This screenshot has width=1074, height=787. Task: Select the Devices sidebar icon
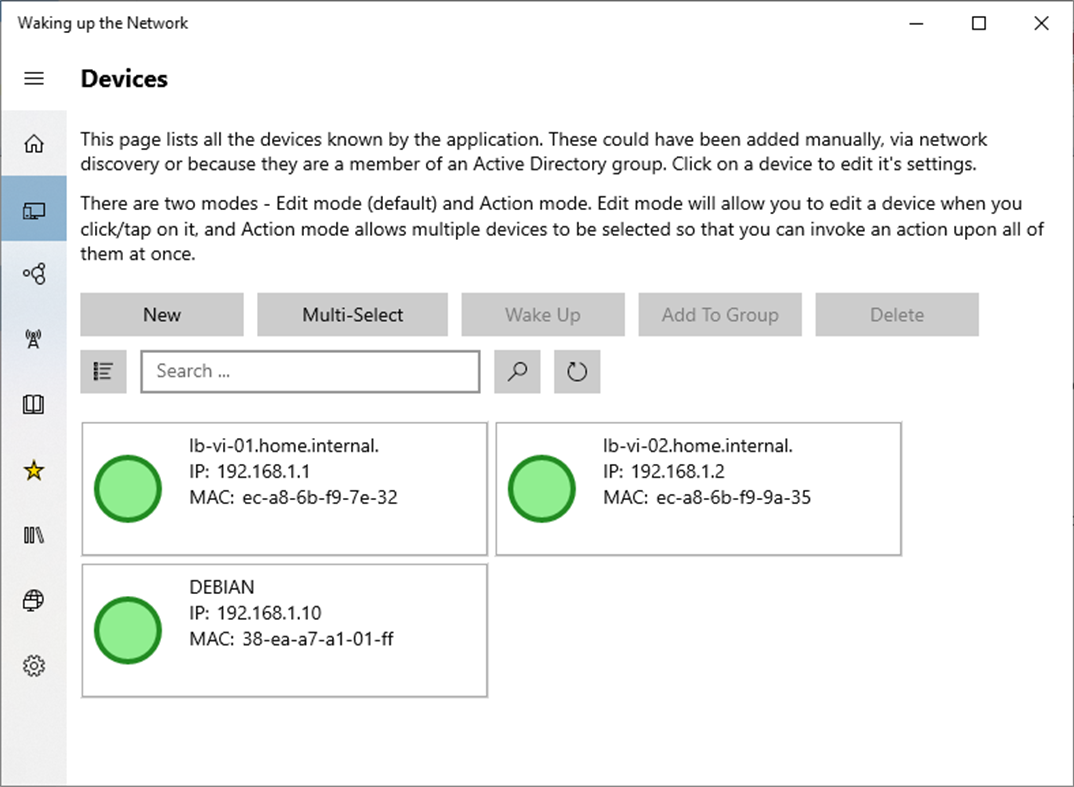tap(34, 210)
